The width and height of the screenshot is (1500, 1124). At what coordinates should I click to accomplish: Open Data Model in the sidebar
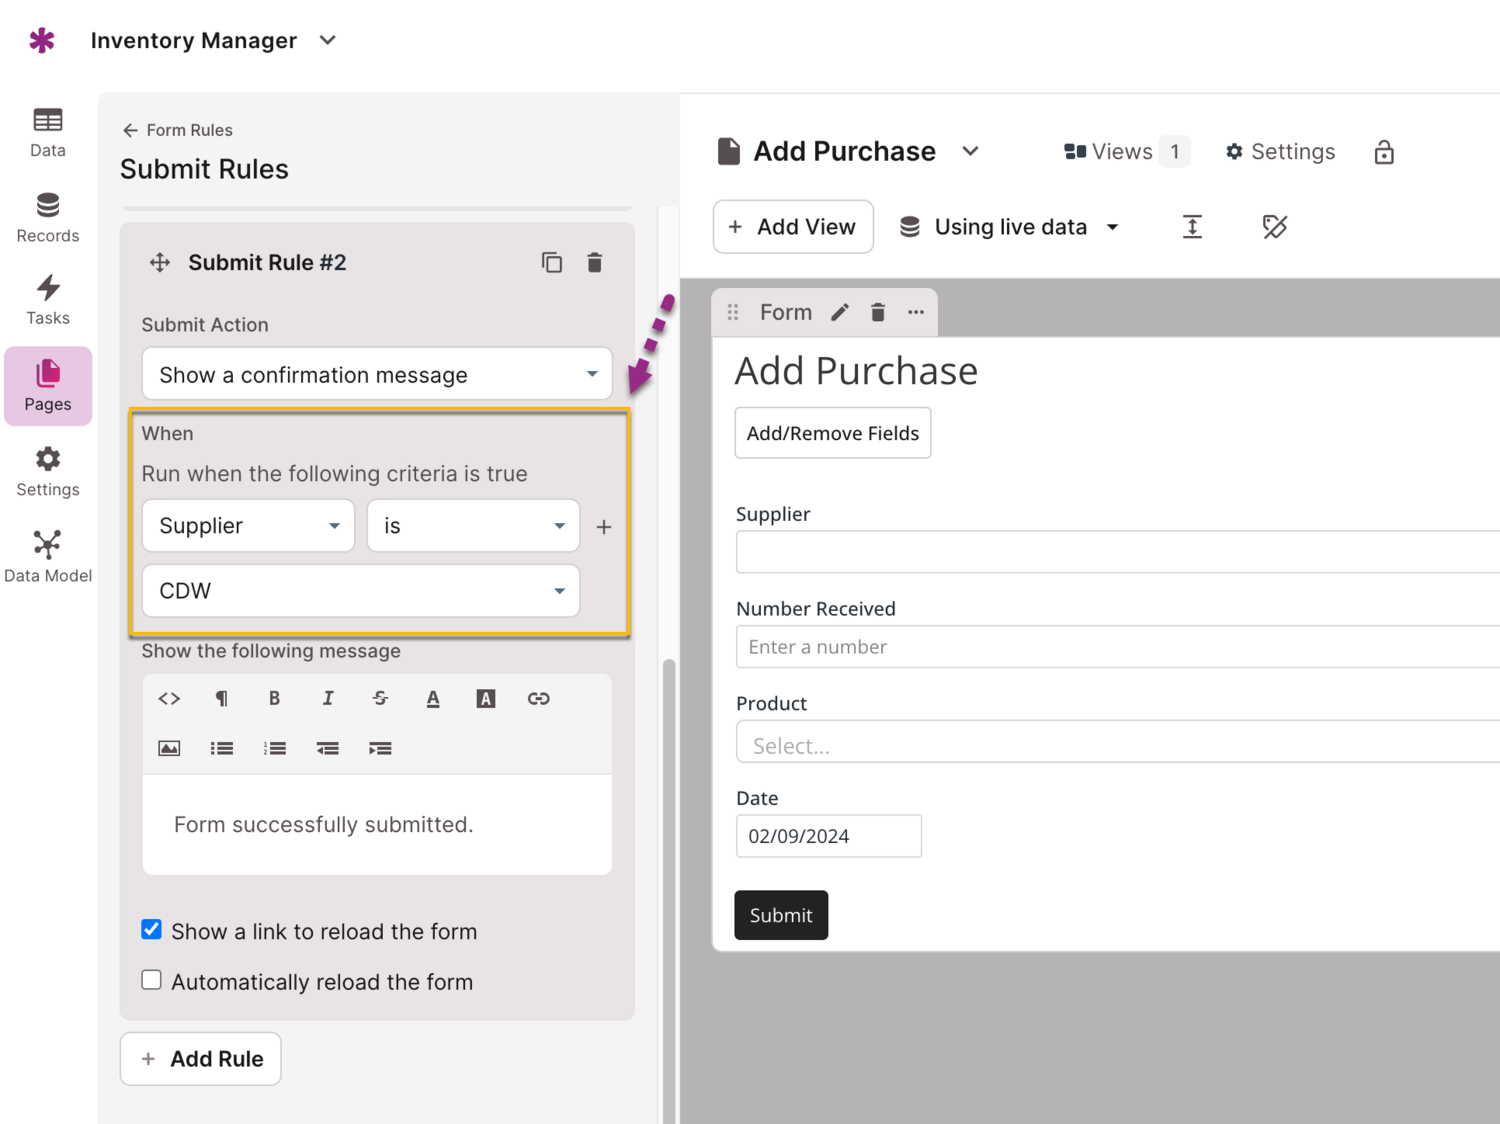click(48, 556)
